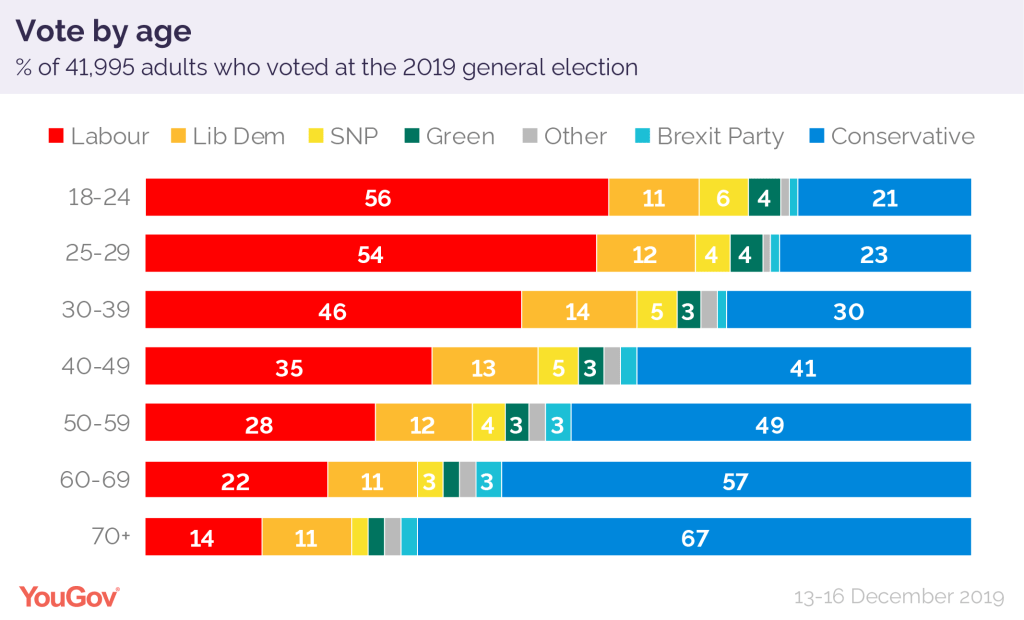The width and height of the screenshot is (1024, 620).
Task: Click the 25-29 Green segment showing 4
Action: point(746,254)
